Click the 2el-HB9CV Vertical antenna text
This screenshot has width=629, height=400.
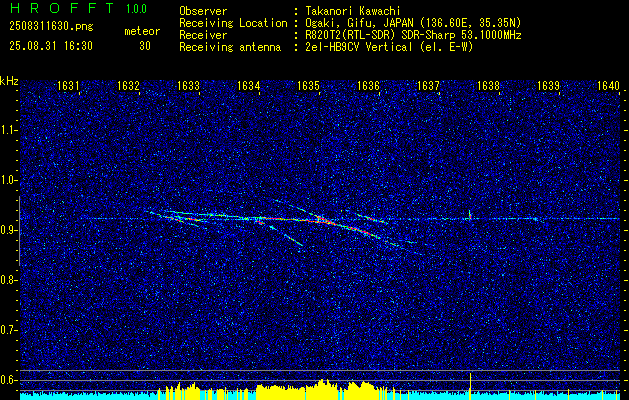pyautogui.click(x=390, y=47)
